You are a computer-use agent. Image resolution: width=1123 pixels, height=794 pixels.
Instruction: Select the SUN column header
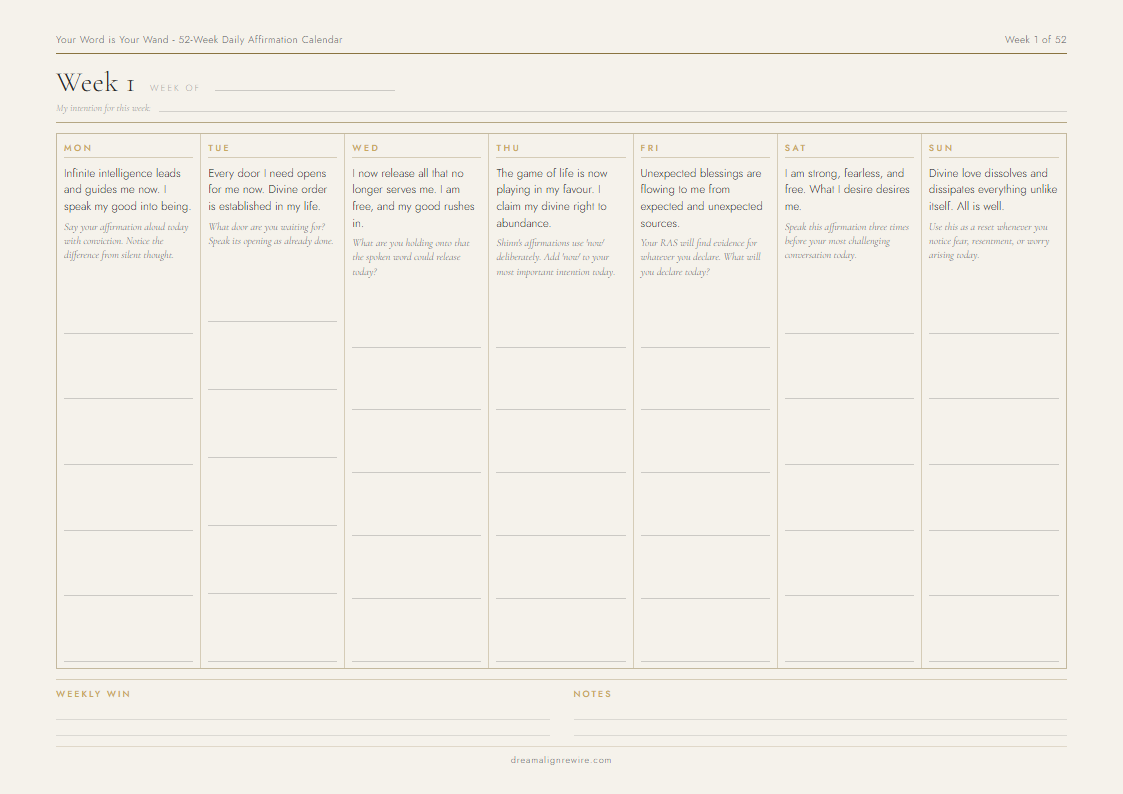click(x=940, y=148)
